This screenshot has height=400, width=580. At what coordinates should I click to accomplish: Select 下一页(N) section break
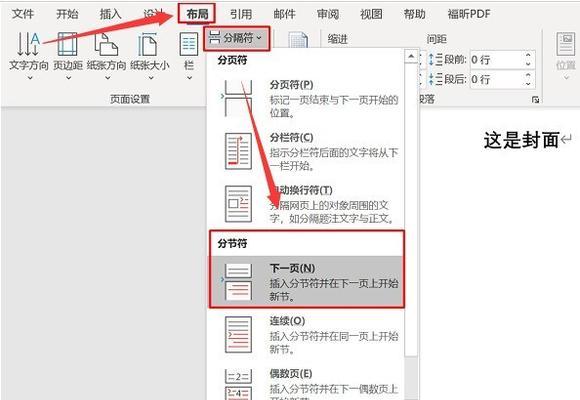coord(307,282)
